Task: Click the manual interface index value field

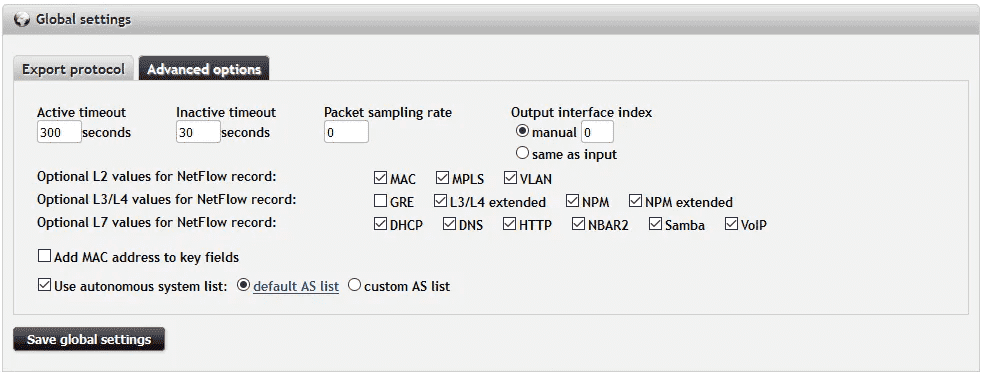Action: coord(597,132)
